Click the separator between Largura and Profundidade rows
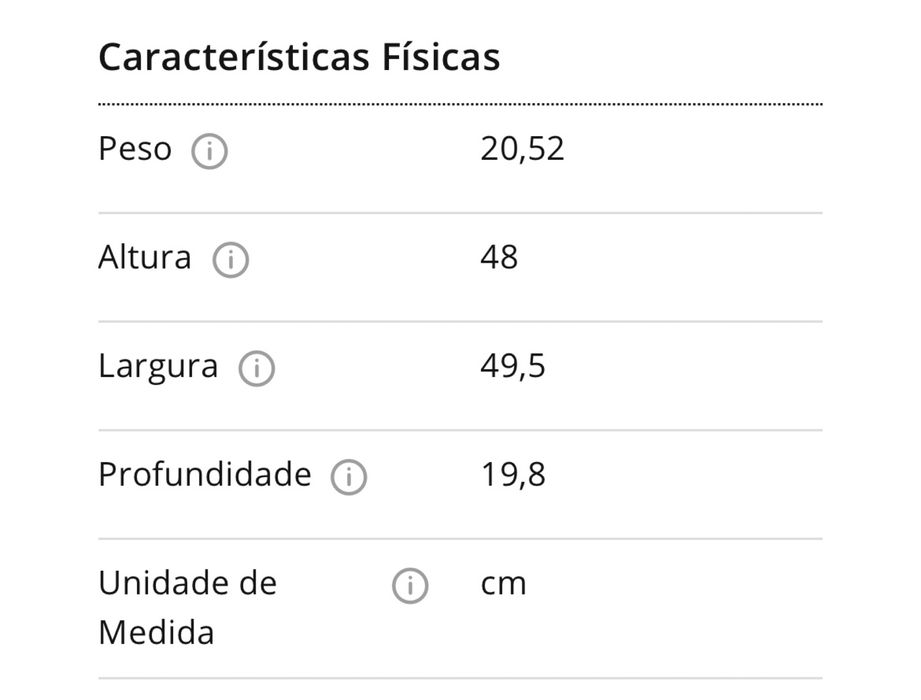 [x=460, y=430]
